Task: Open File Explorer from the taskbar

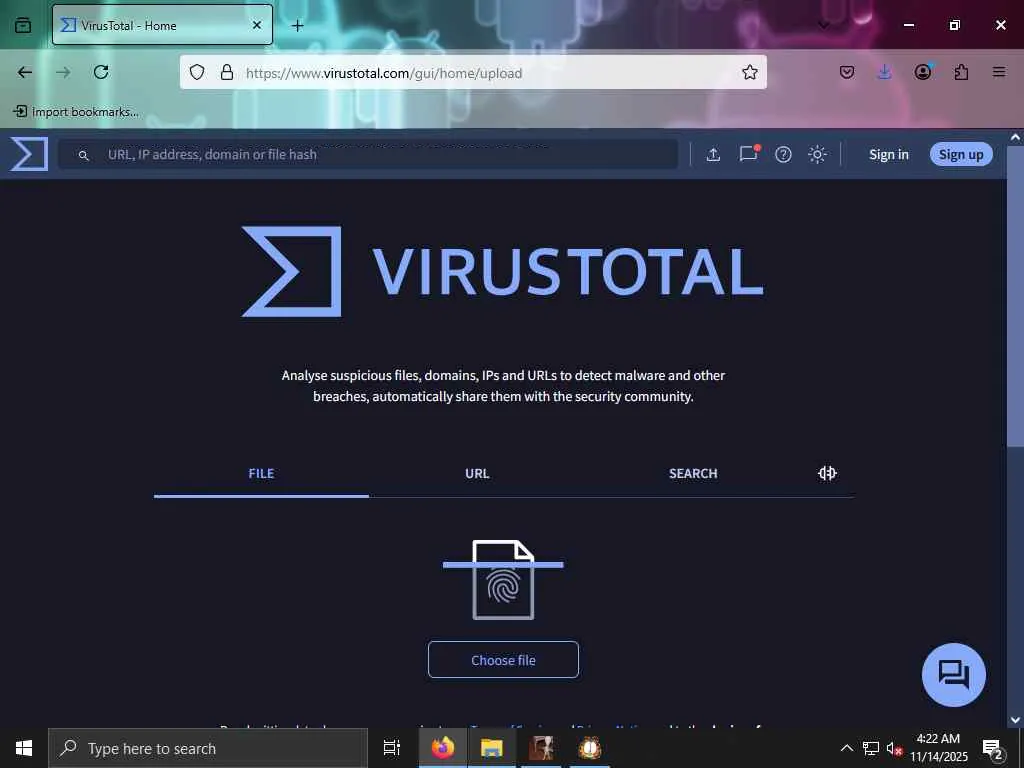Action: pyautogui.click(x=491, y=748)
